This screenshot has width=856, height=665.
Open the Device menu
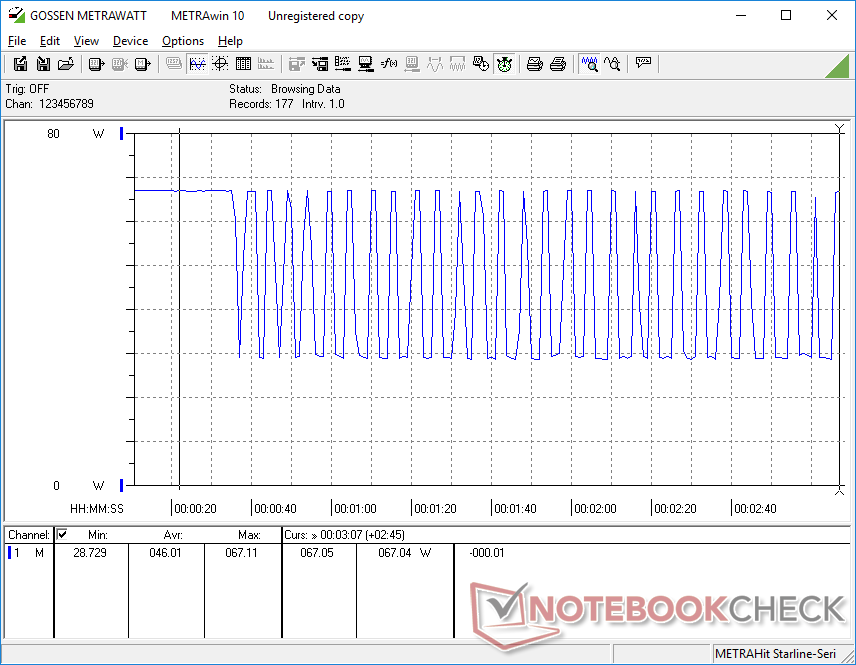[x=130, y=41]
